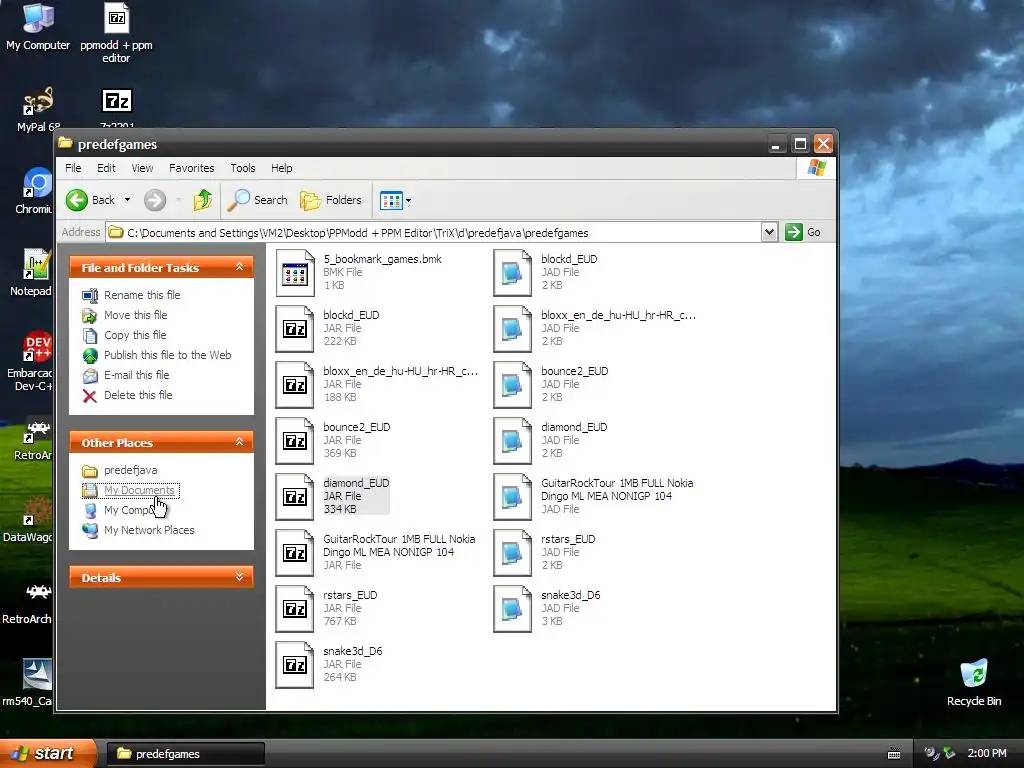
Task: Select the bounce2_EUD JAD file icon
Action: (x=513, y=385)
